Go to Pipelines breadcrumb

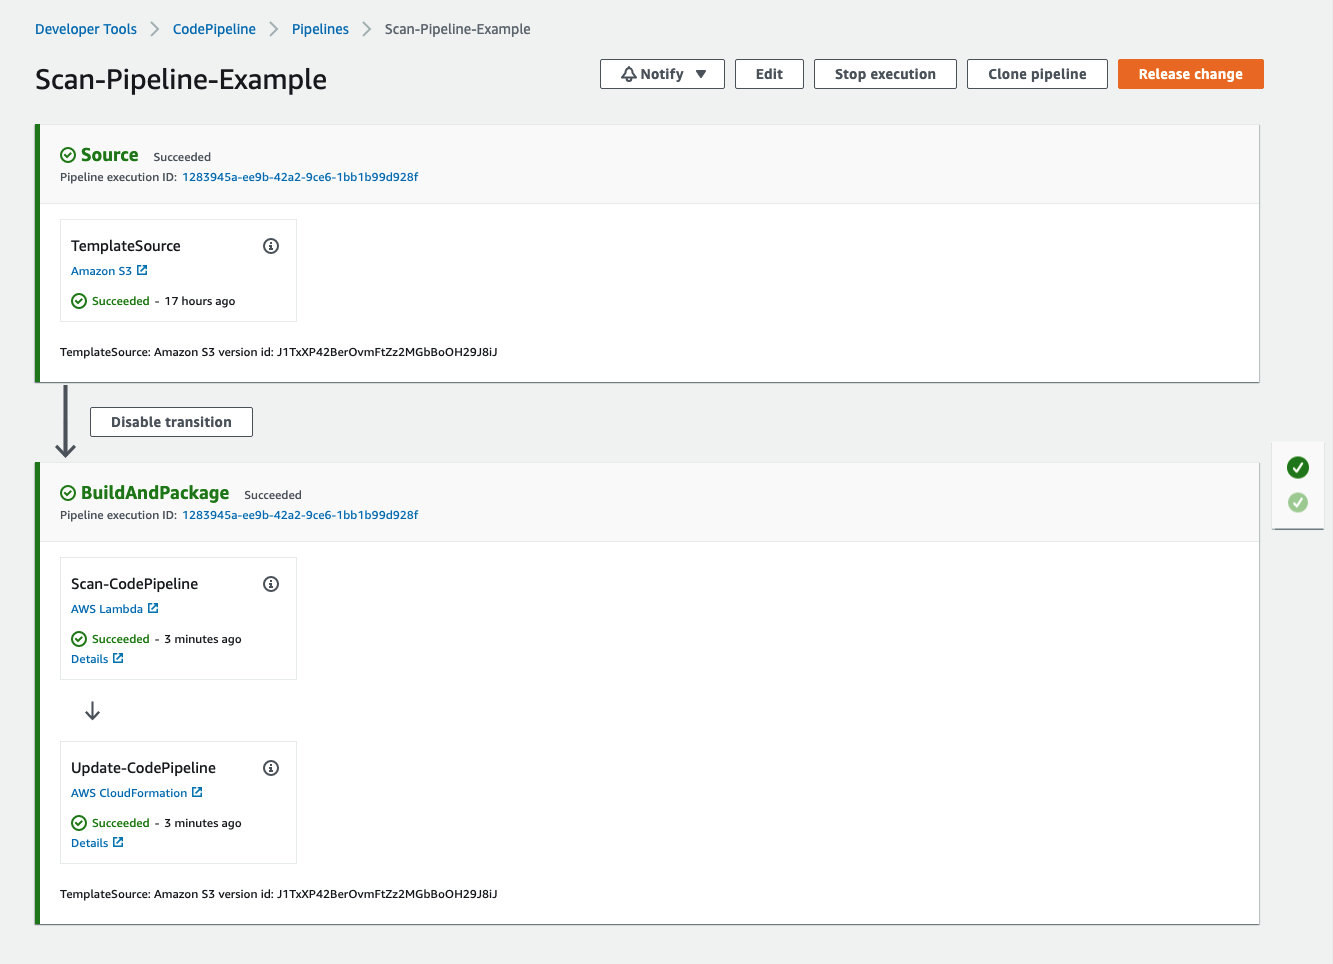320,29
